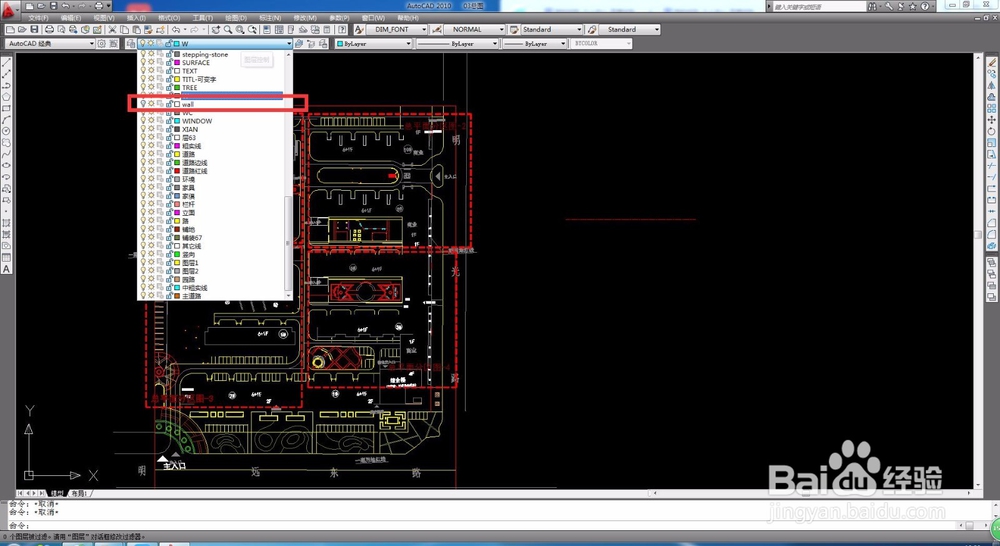Click green color swatch of TREE layer
Screen dimensions: 1000x546
[x=177, y=87]
